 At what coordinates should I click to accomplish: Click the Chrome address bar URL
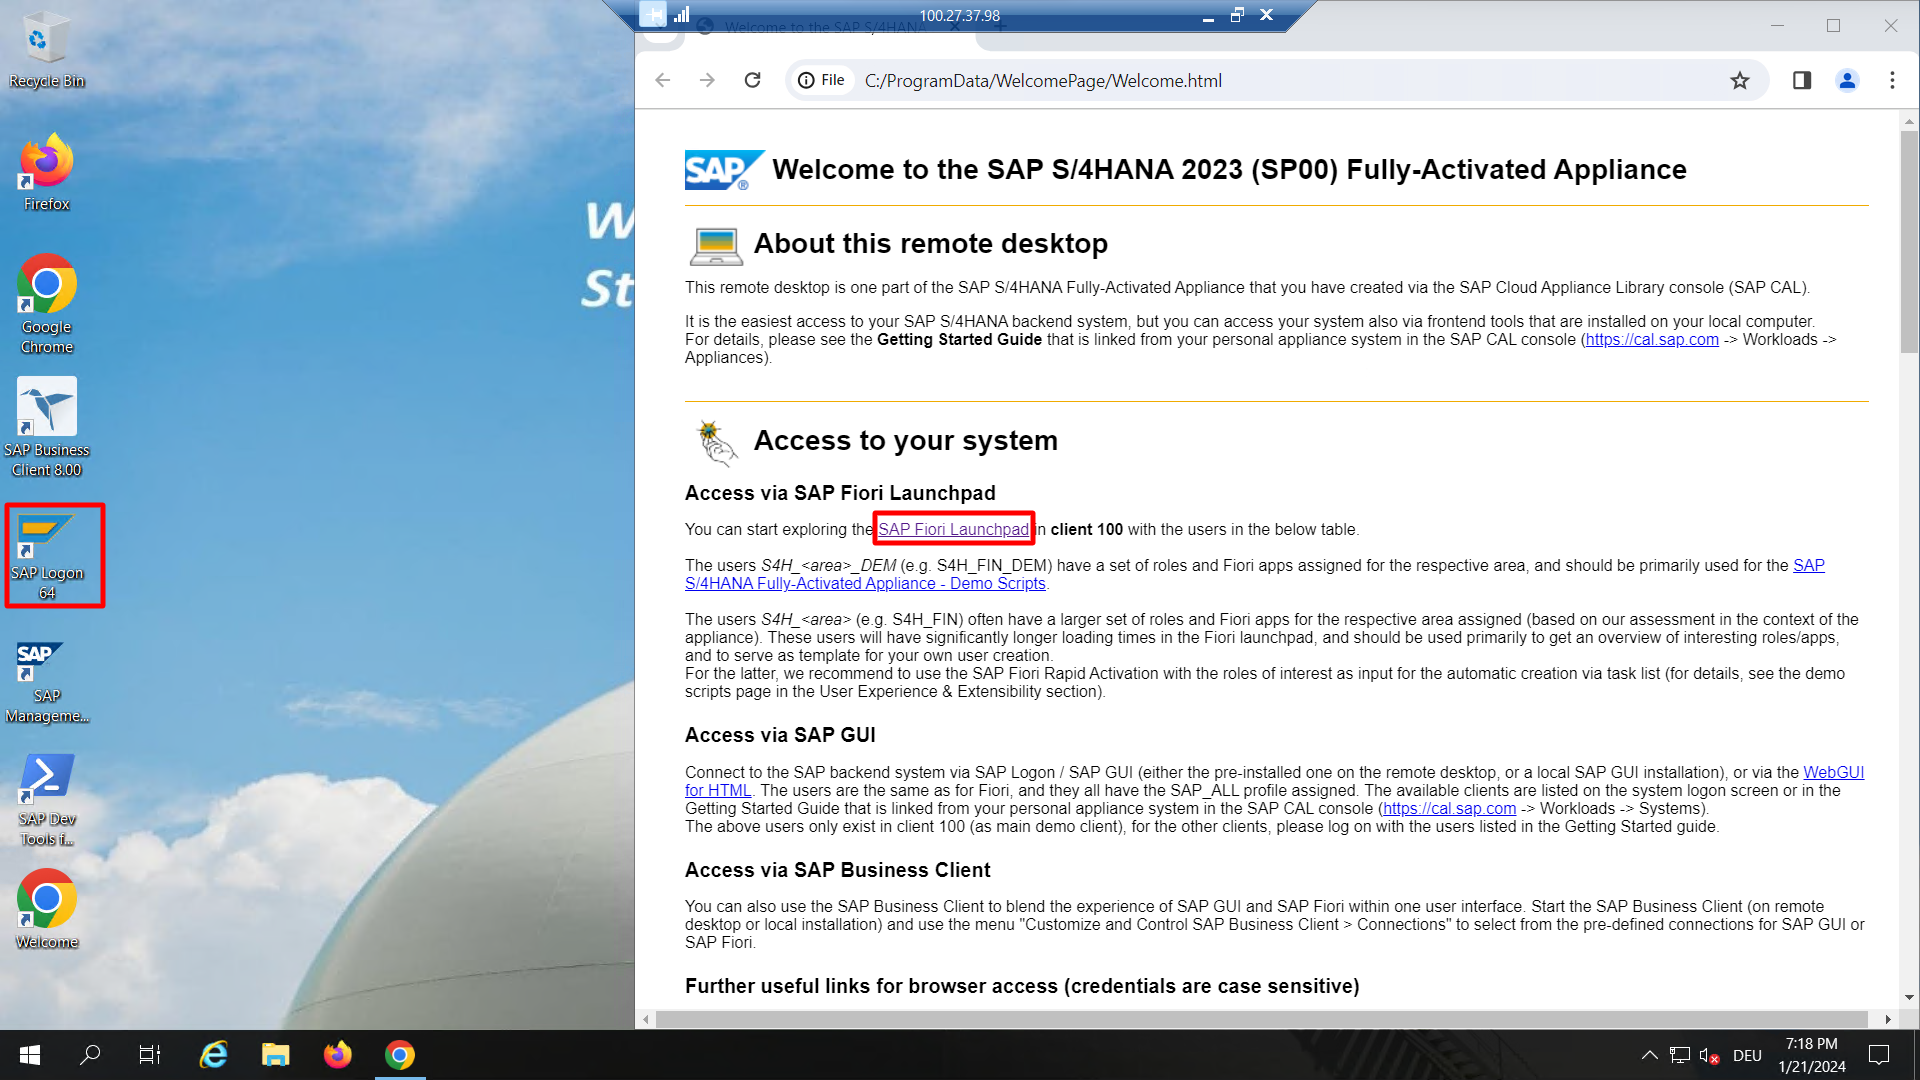1043,81
